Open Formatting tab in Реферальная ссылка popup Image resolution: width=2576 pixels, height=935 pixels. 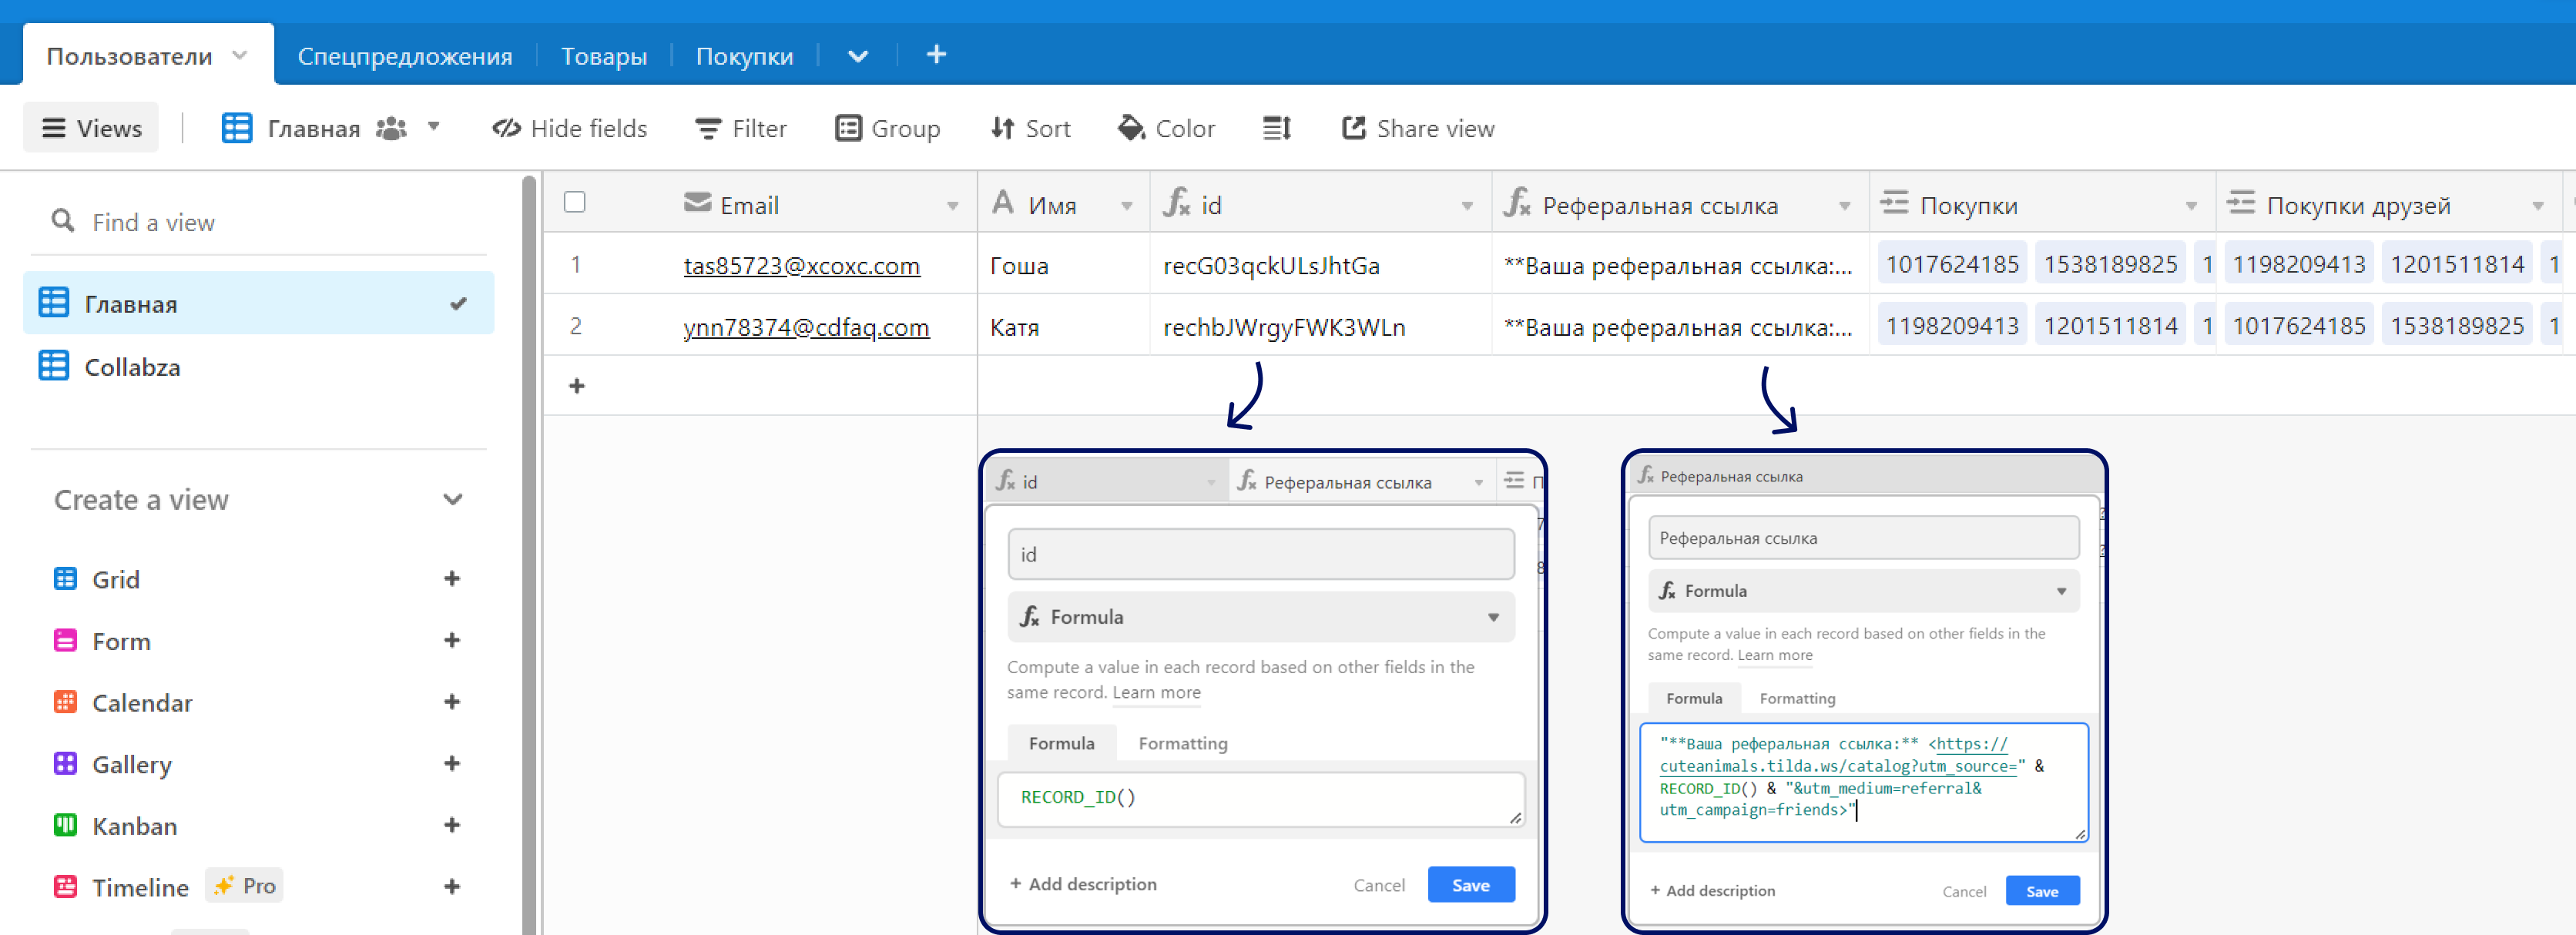(x=1796, y=699)
